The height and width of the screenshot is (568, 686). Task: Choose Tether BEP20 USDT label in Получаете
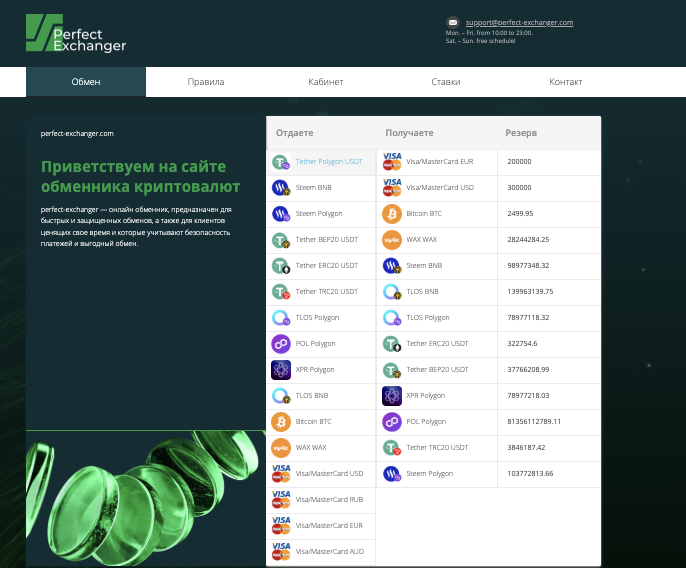pos(438,369)
